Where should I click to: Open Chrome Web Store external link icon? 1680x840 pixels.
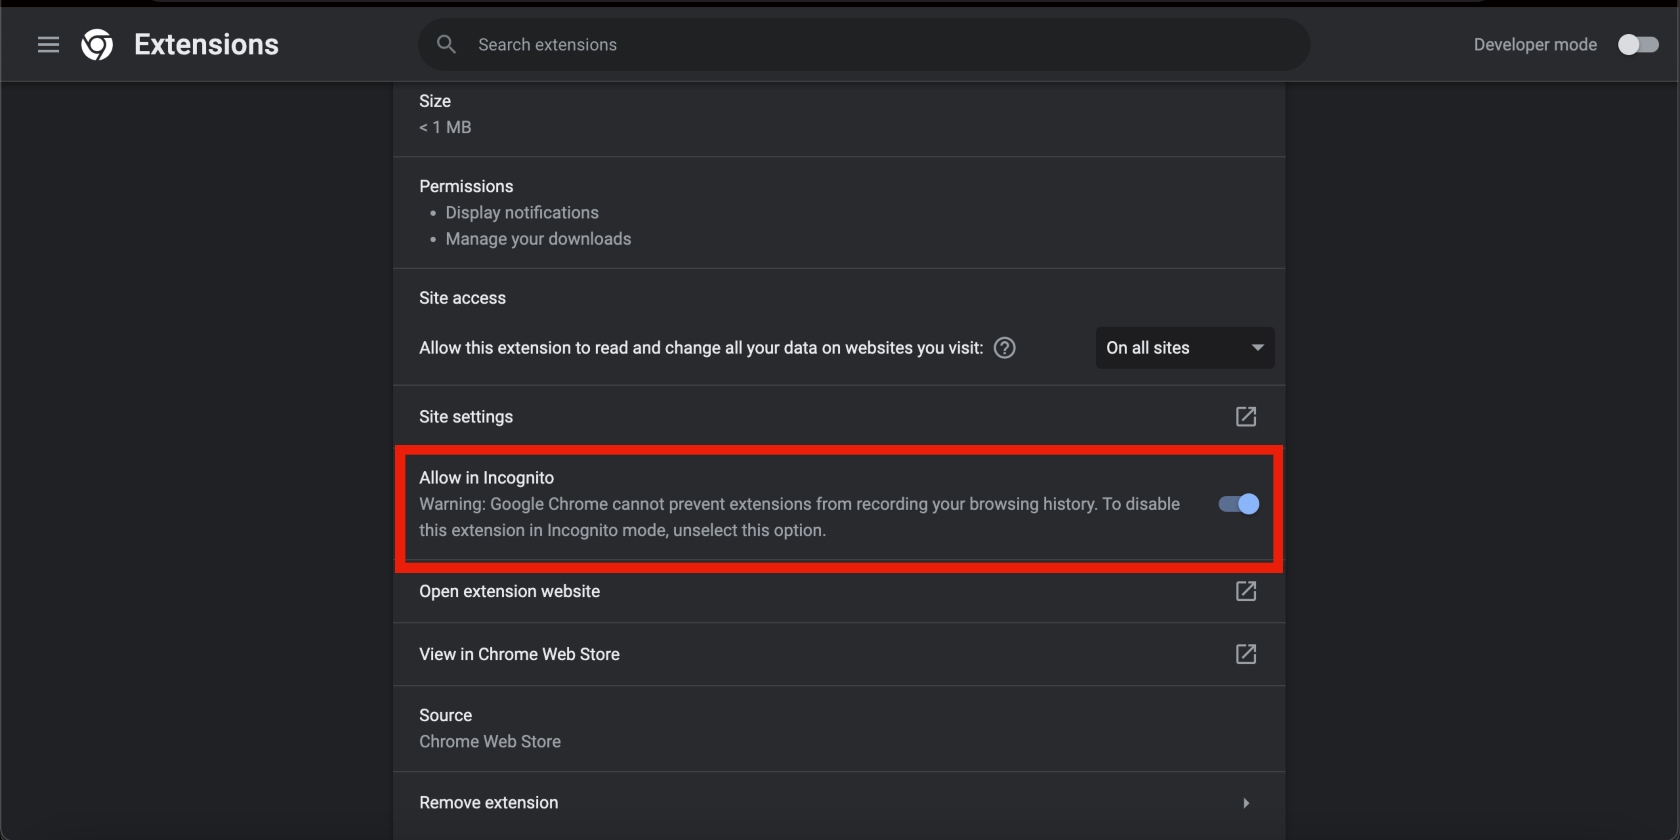pyautogui.click(x=1246, y=654)
